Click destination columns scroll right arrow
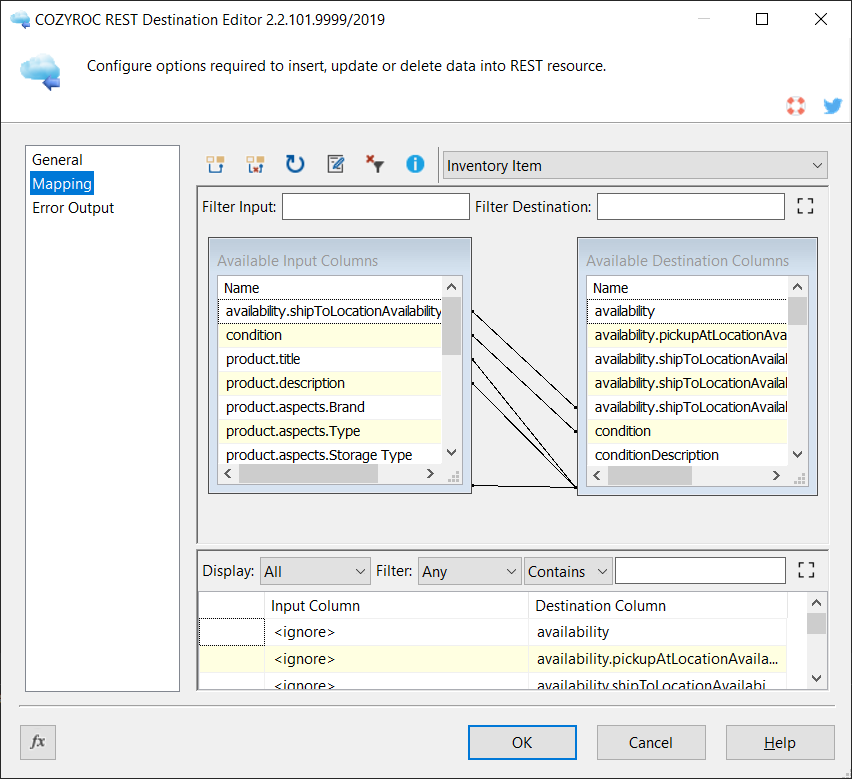Screen dimensions: 852x779 pos(776,476)
